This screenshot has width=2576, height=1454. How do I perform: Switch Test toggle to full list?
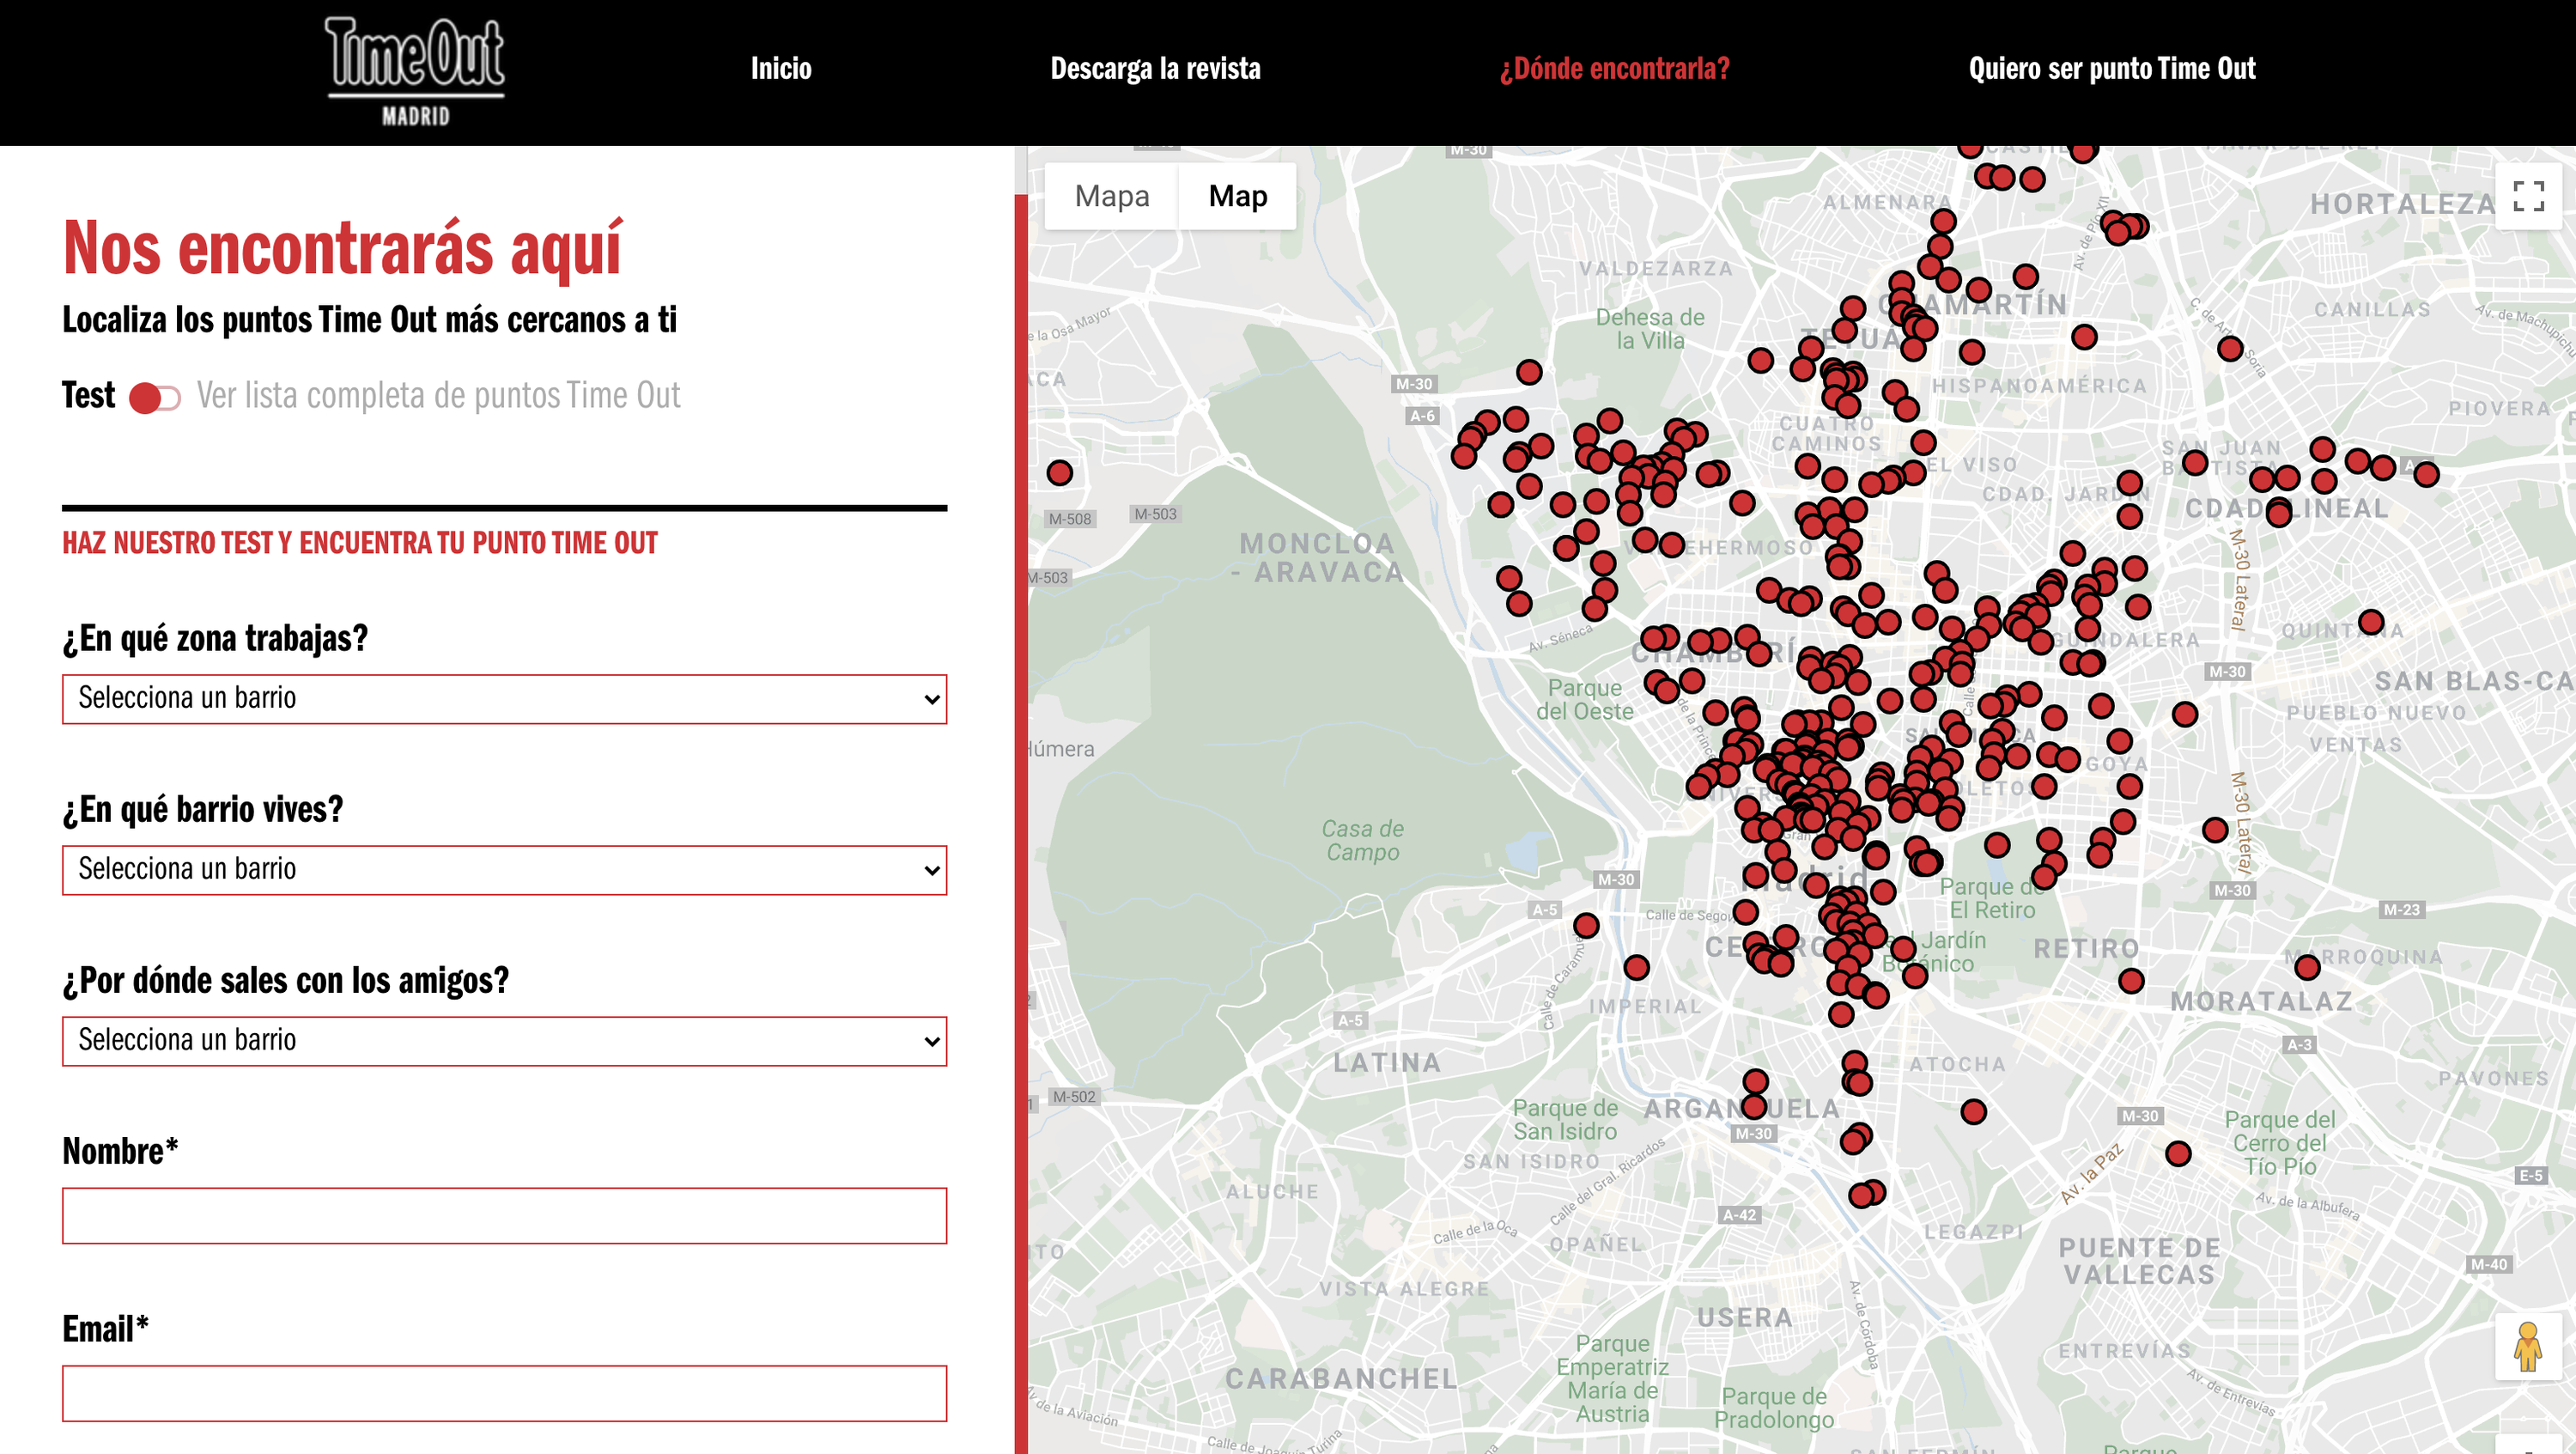pos(155,398)
